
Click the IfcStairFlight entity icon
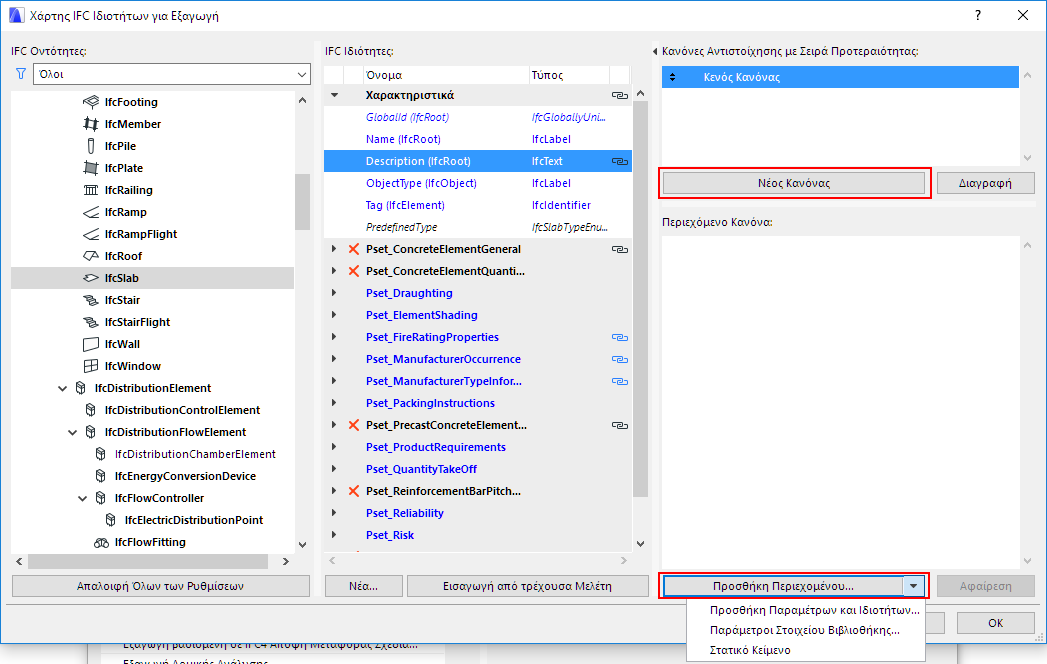[x=91, y=322]
